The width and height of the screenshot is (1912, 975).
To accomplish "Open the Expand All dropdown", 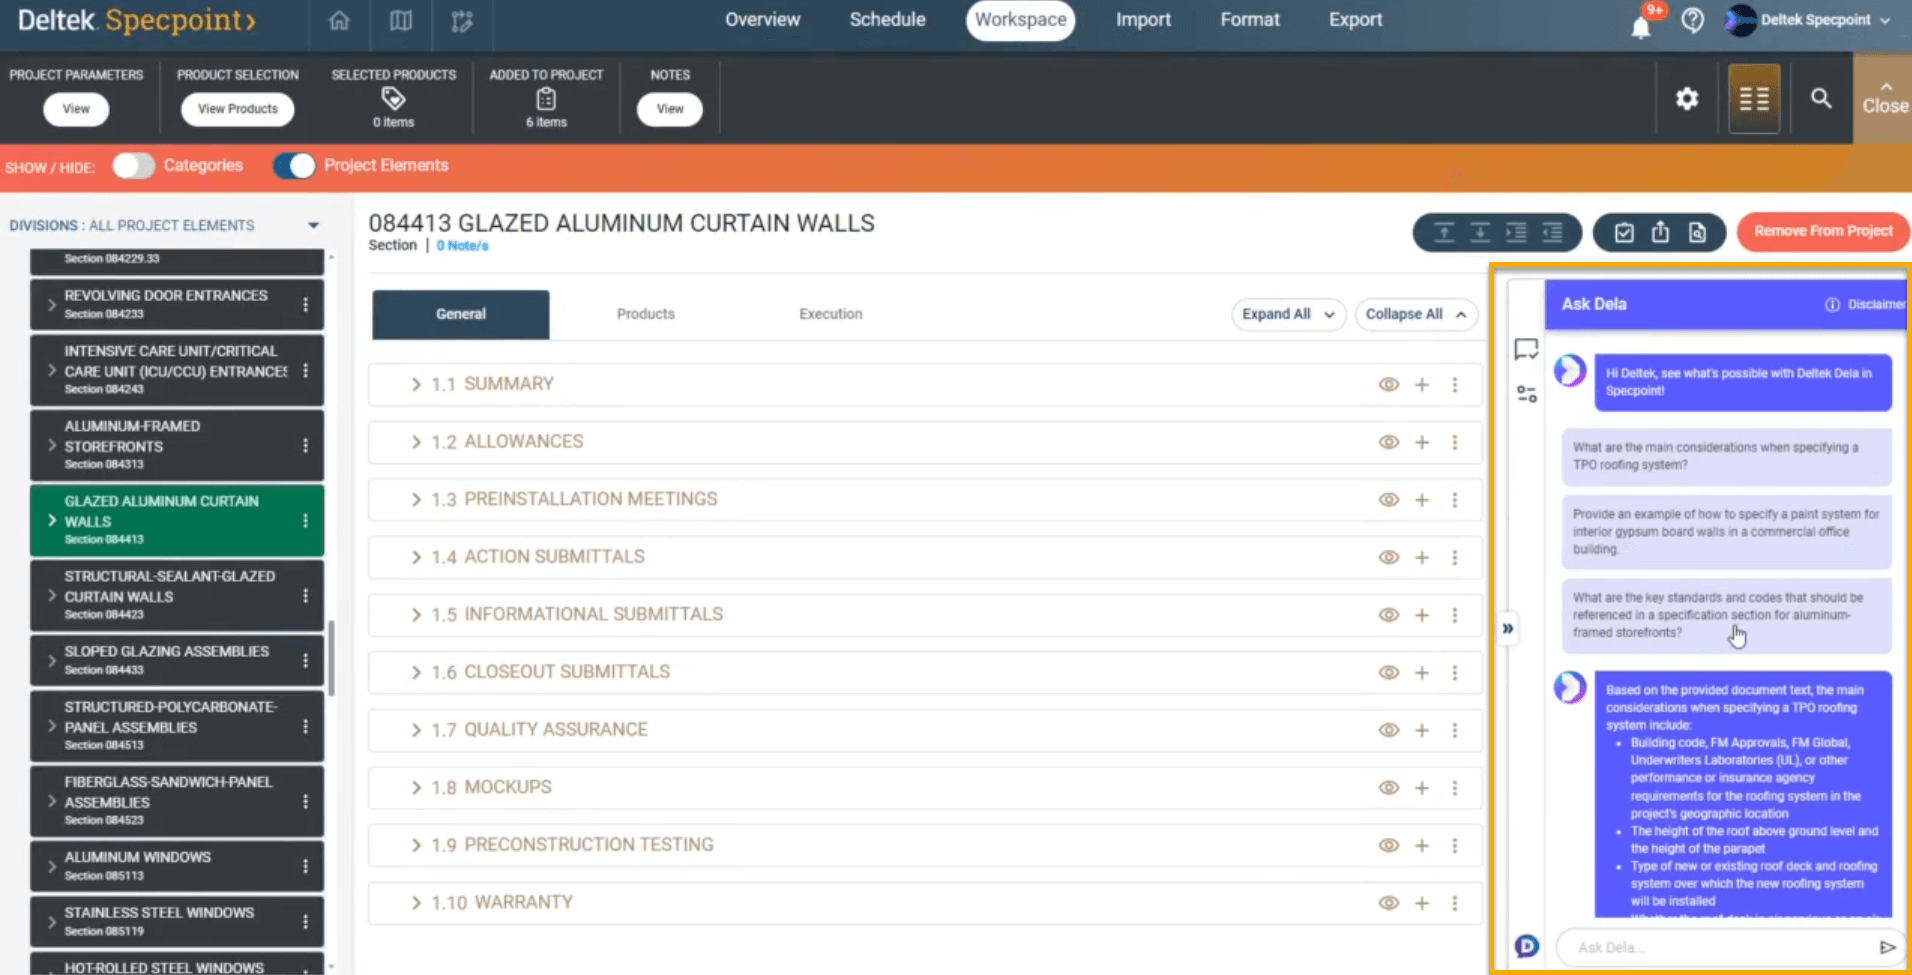I will point(1287,314).
